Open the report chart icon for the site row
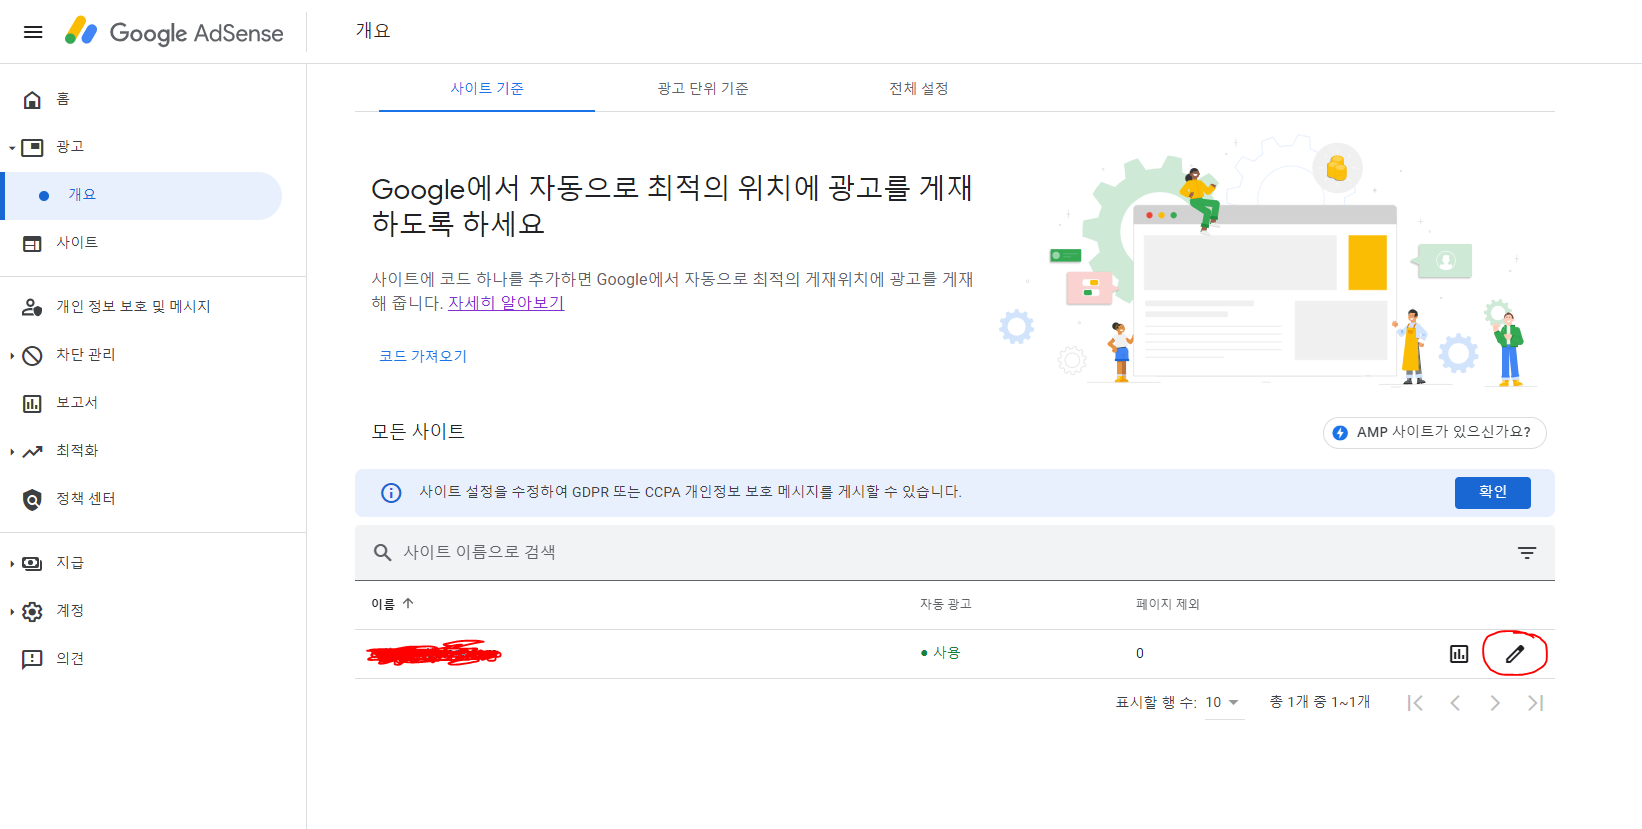The image size is (1642, 829). [1459, 654]
